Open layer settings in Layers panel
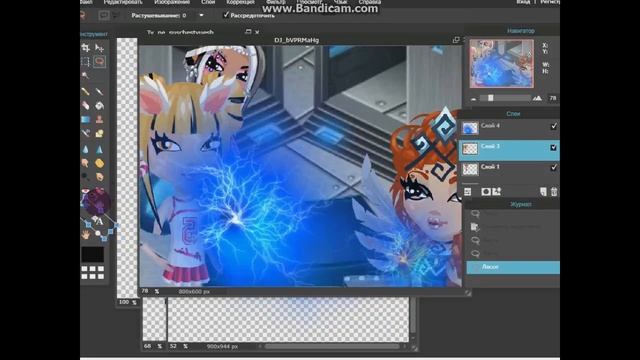 click(468, 191)
